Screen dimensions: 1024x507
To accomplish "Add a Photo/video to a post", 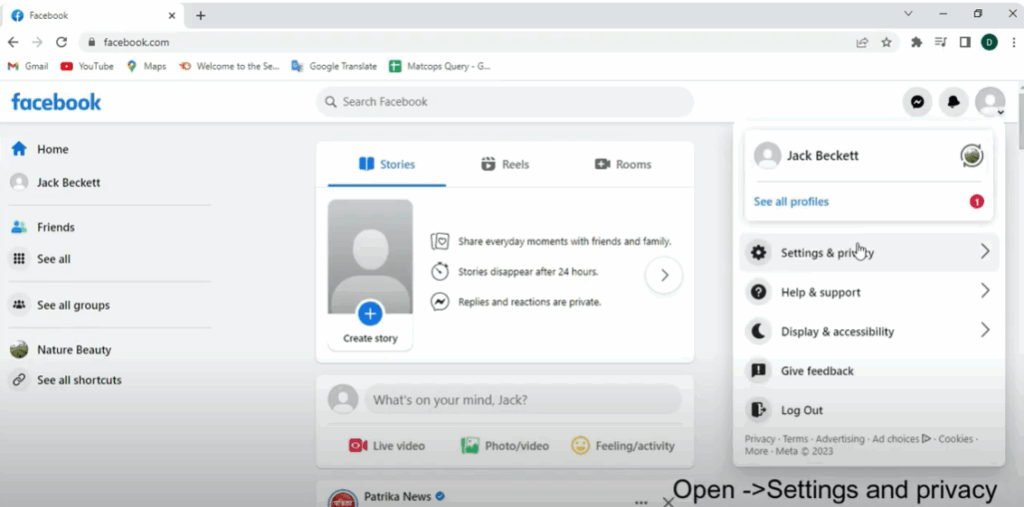I will 505,446.
